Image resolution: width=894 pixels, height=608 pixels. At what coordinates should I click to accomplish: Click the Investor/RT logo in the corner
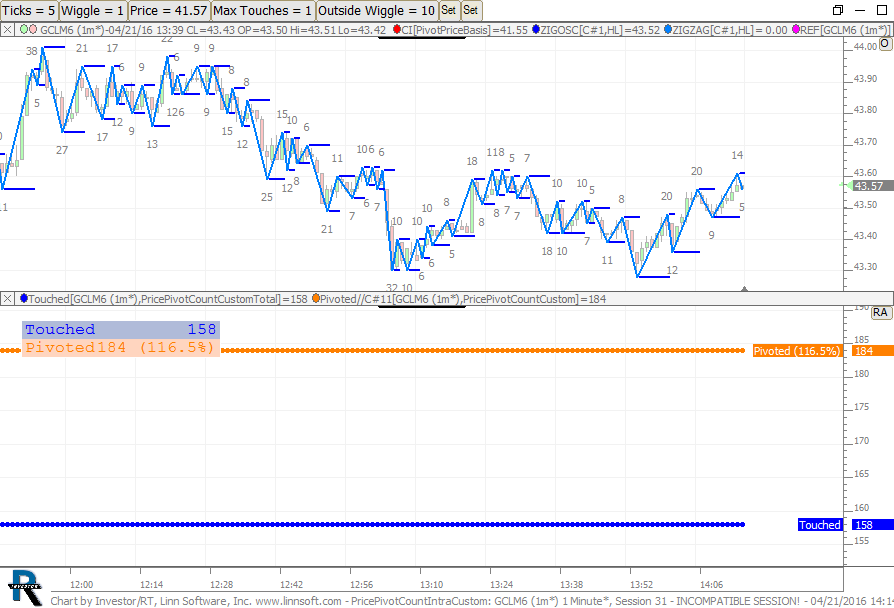tap(25, 587)
